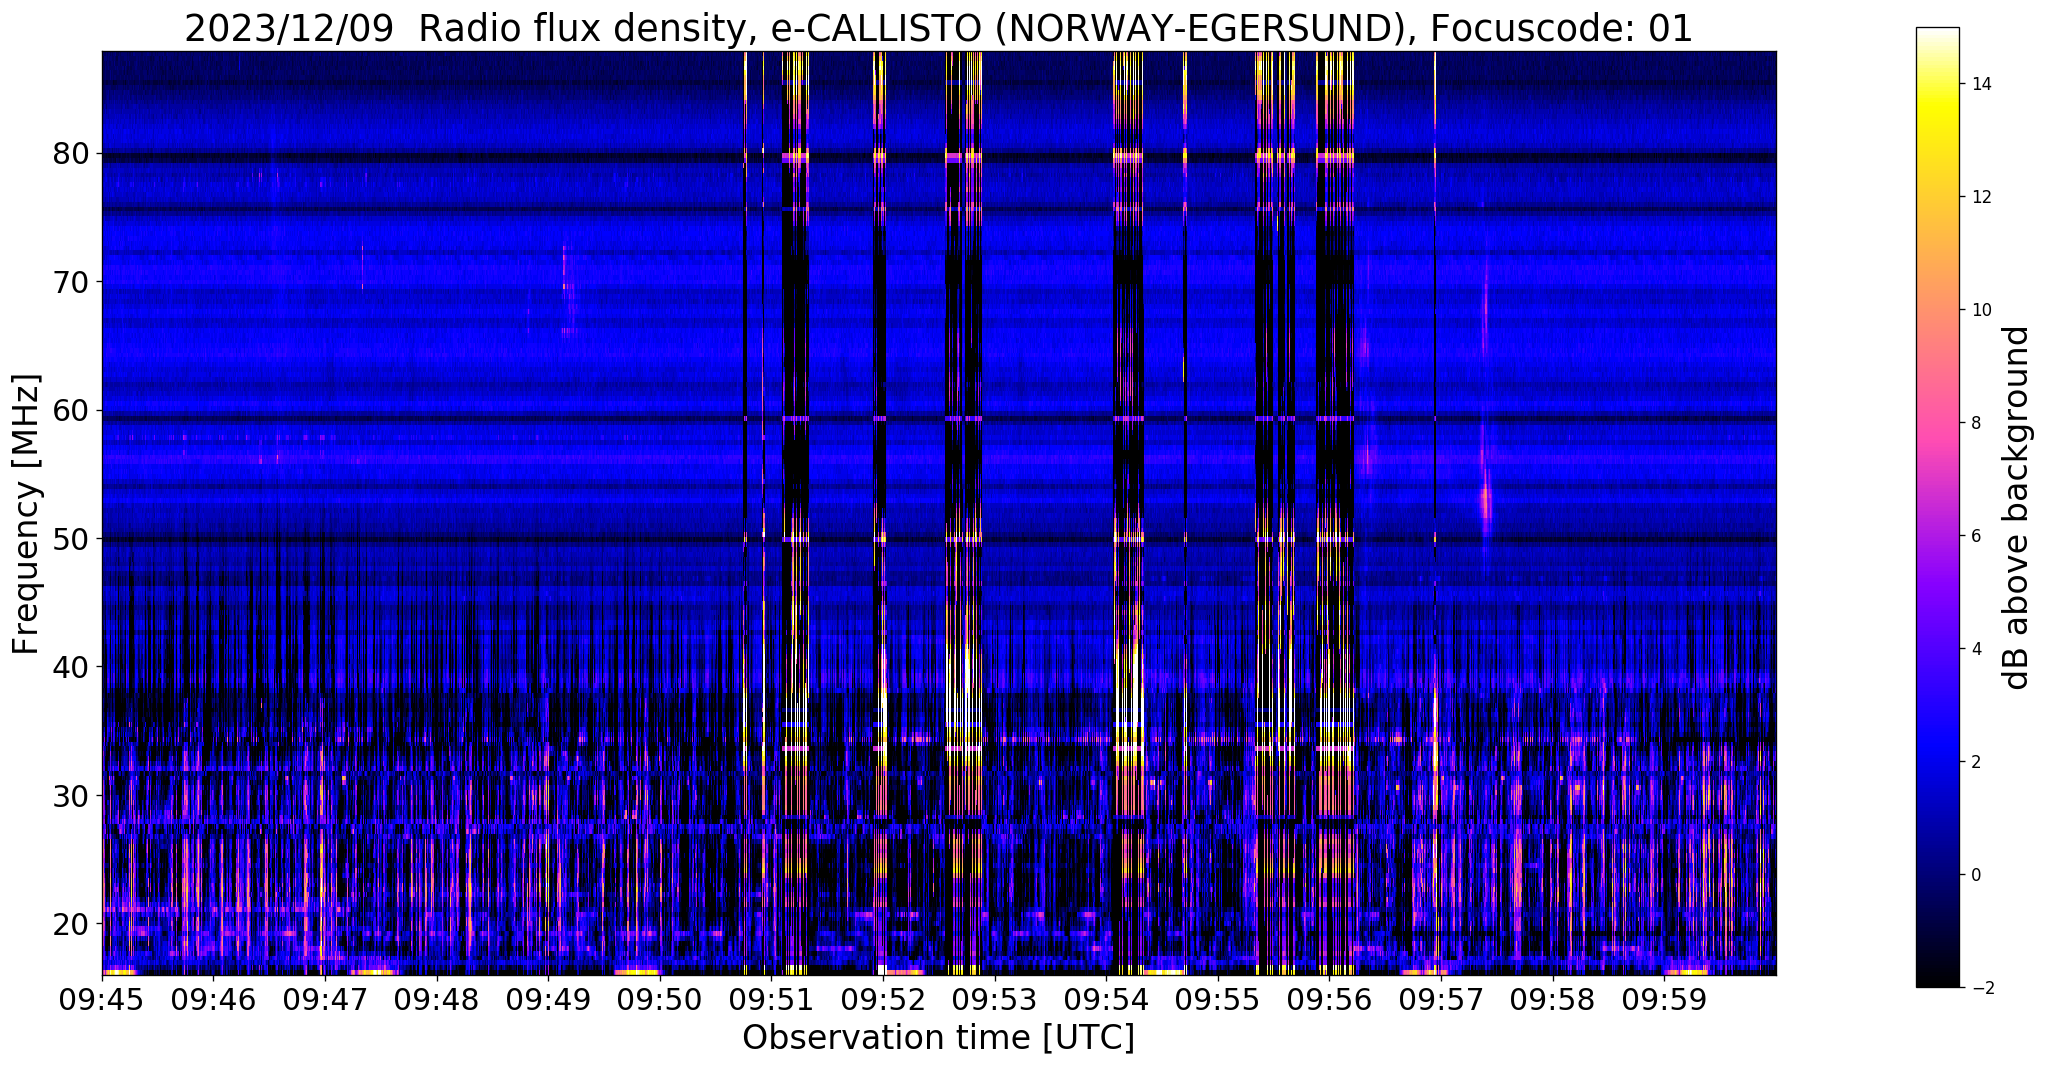Select the 09:54 time tick label
The height and width of the screenshot is (1067, 2047).
(1106, 999)
